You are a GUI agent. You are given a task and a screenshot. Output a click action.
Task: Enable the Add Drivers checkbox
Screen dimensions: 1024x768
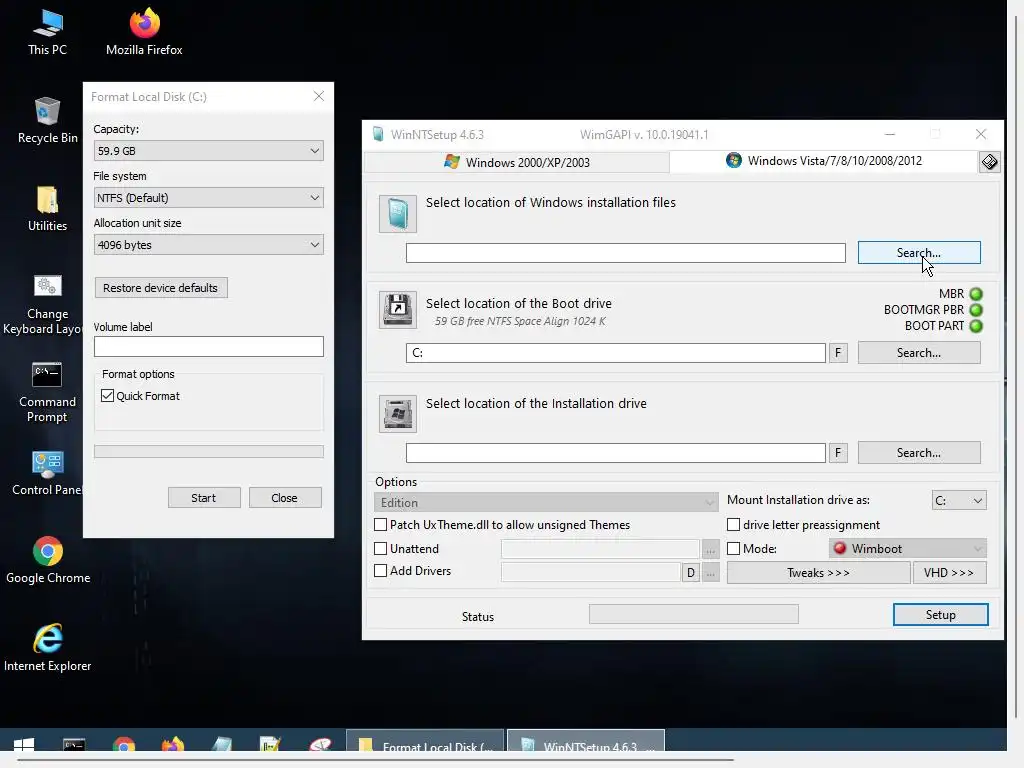pyautogui.click(x=380, y=570)
